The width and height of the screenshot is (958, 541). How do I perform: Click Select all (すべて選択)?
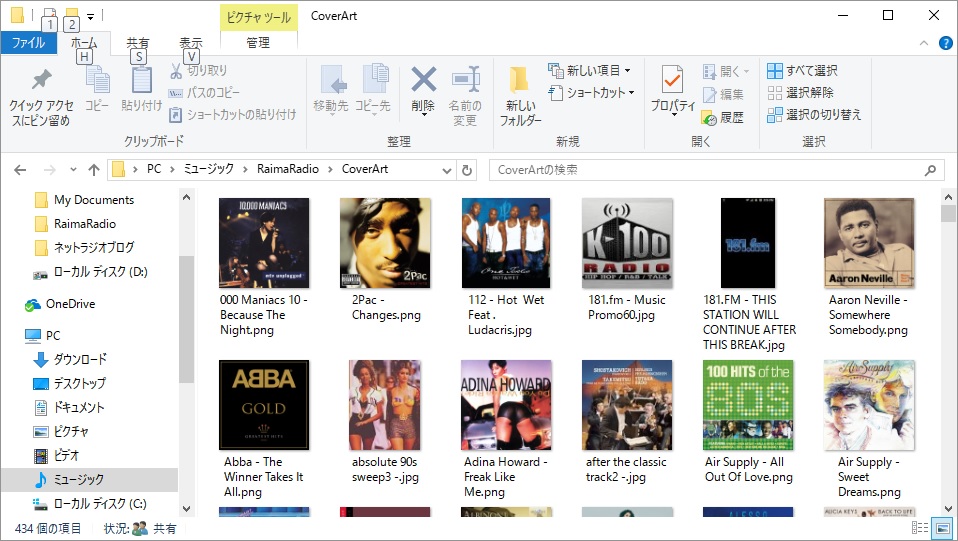[x=802, y=71]
